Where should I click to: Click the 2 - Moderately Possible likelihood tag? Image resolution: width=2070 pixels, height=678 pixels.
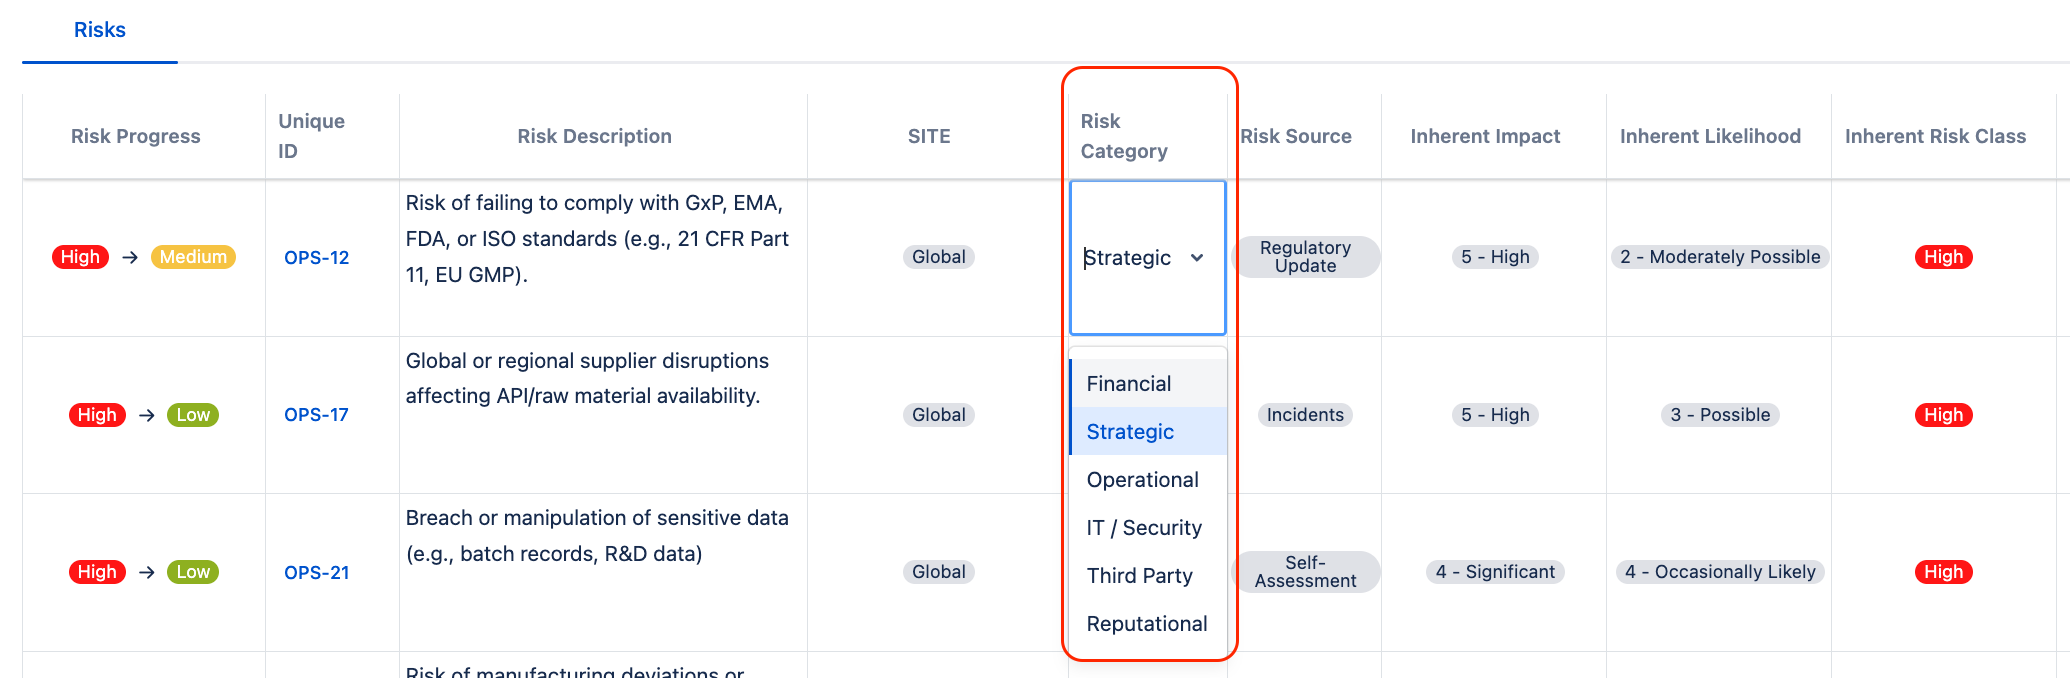point(1719,257)
